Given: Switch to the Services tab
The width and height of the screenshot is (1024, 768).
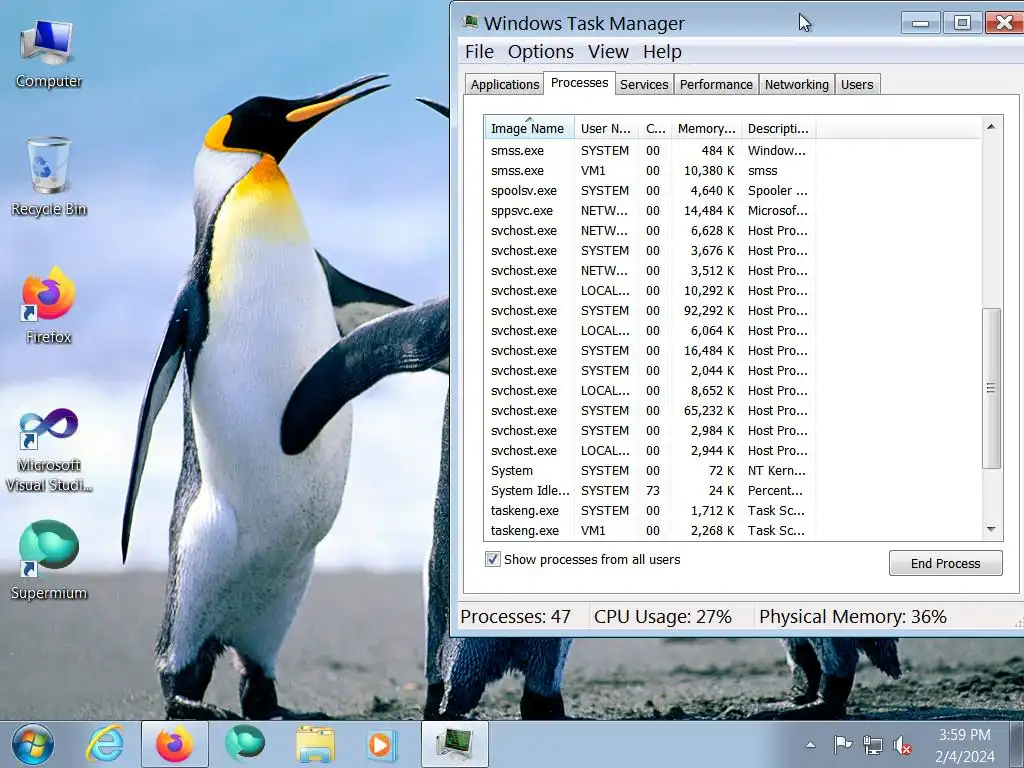Looking at the screenshot, I should [644, 84].
